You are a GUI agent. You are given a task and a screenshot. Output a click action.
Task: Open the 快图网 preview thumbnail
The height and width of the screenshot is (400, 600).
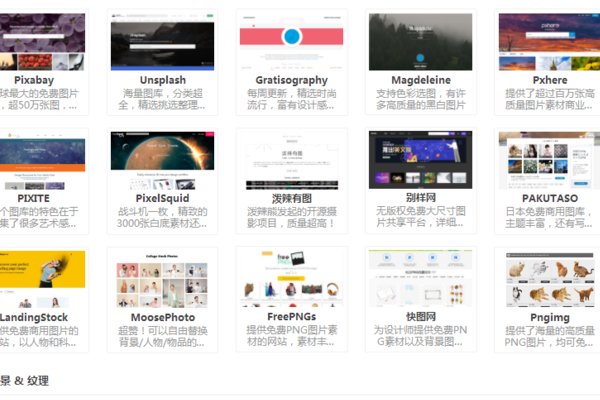(421, 279)
